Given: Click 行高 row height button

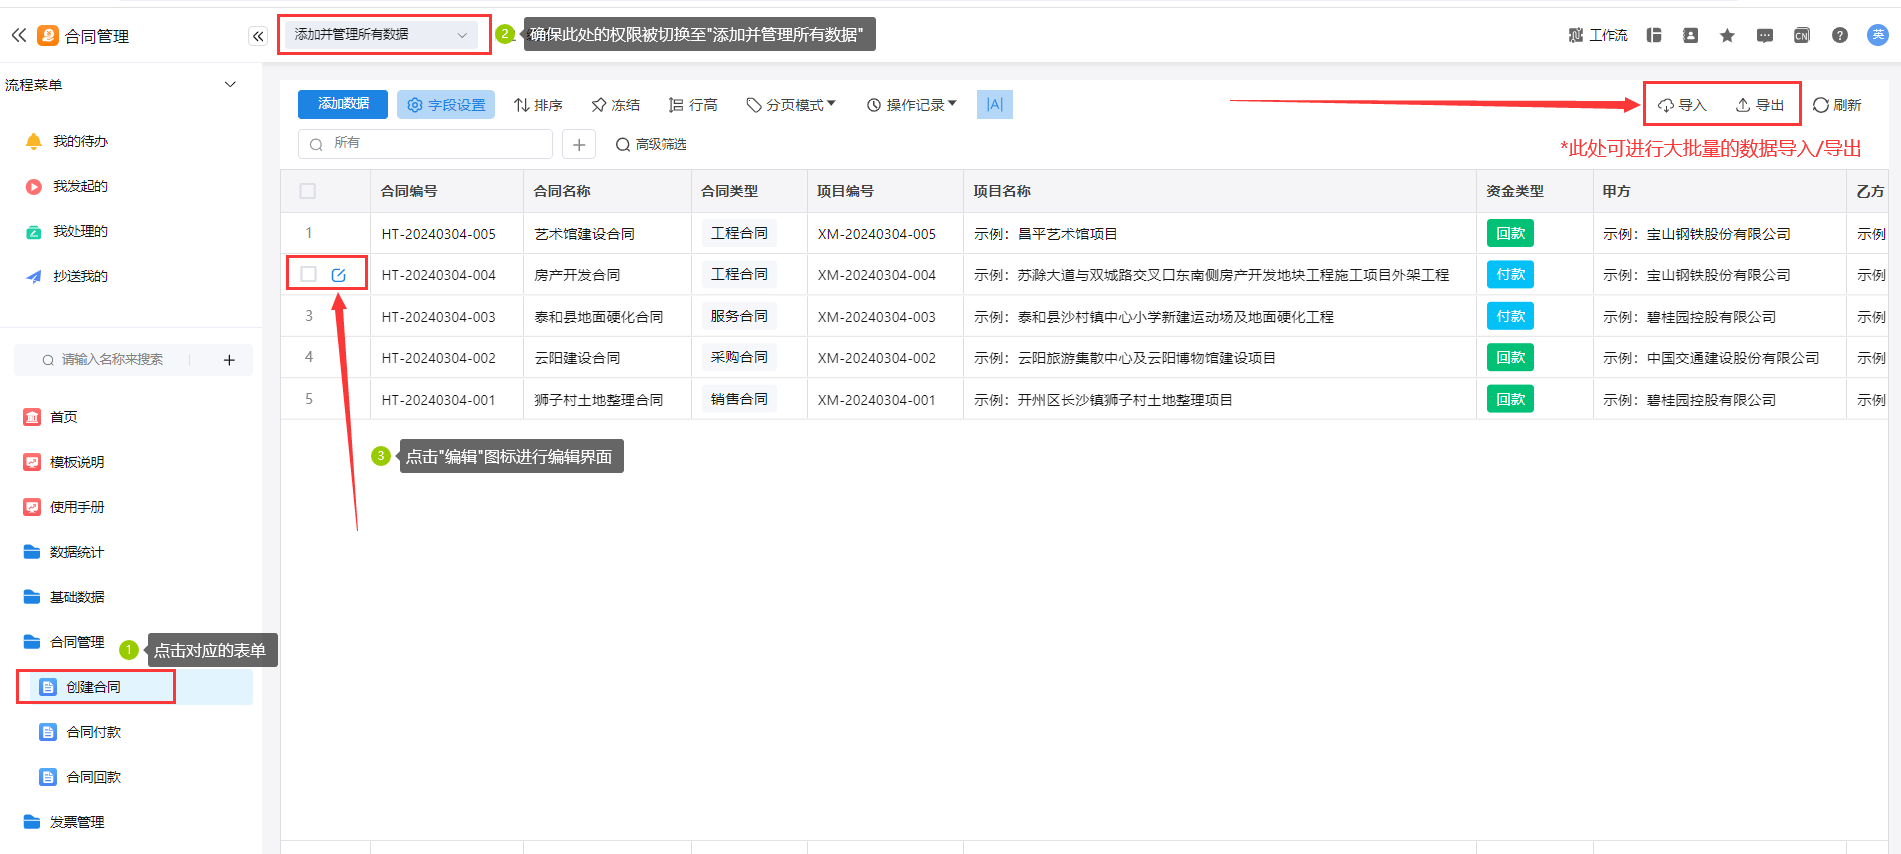Looking at the screenshot, I should coord(693,105).
